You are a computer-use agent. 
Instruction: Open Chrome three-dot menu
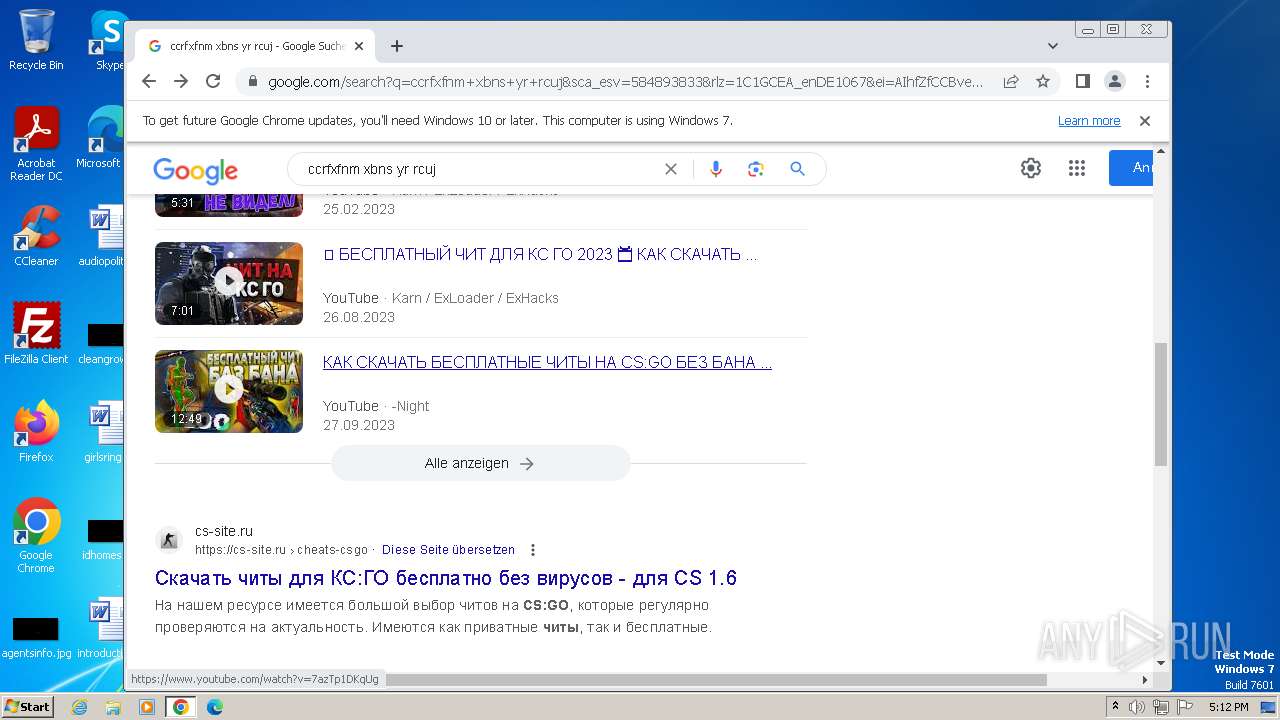1147,81
